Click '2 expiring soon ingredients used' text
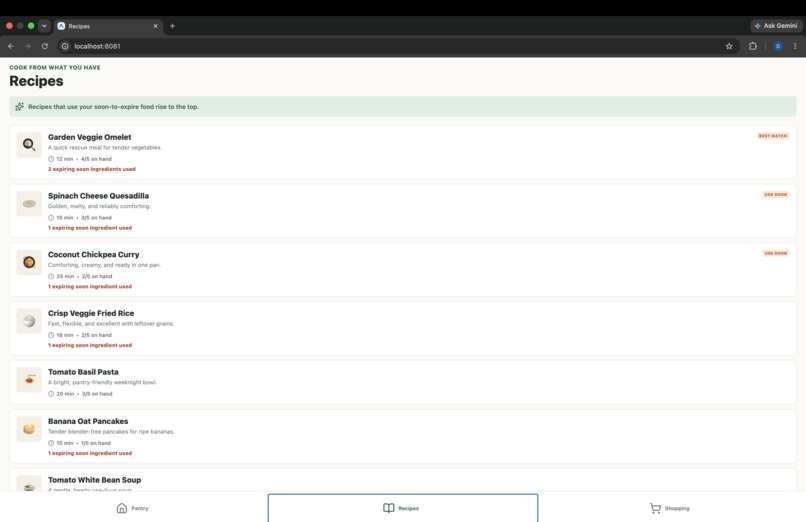806x522 pixels. pos(91,169)
